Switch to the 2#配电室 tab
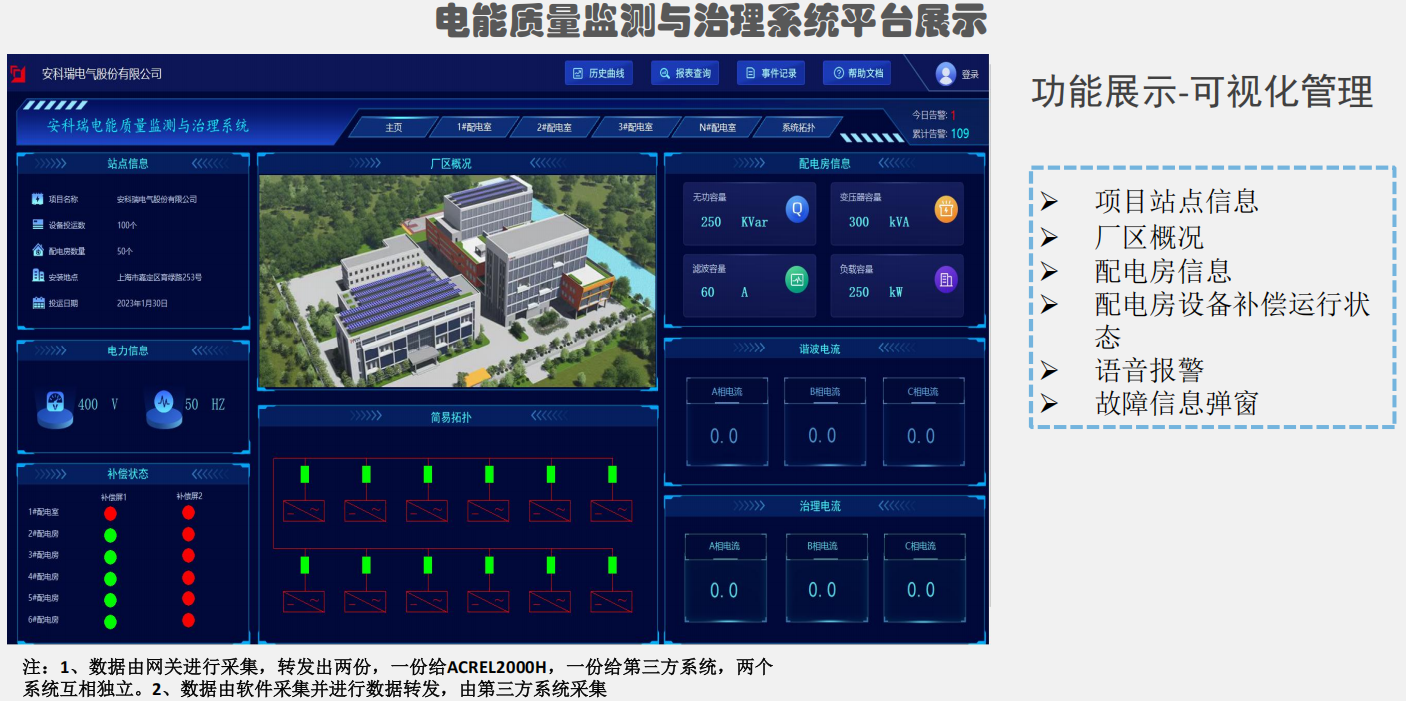1406x701 pixels. pos(555,128)
